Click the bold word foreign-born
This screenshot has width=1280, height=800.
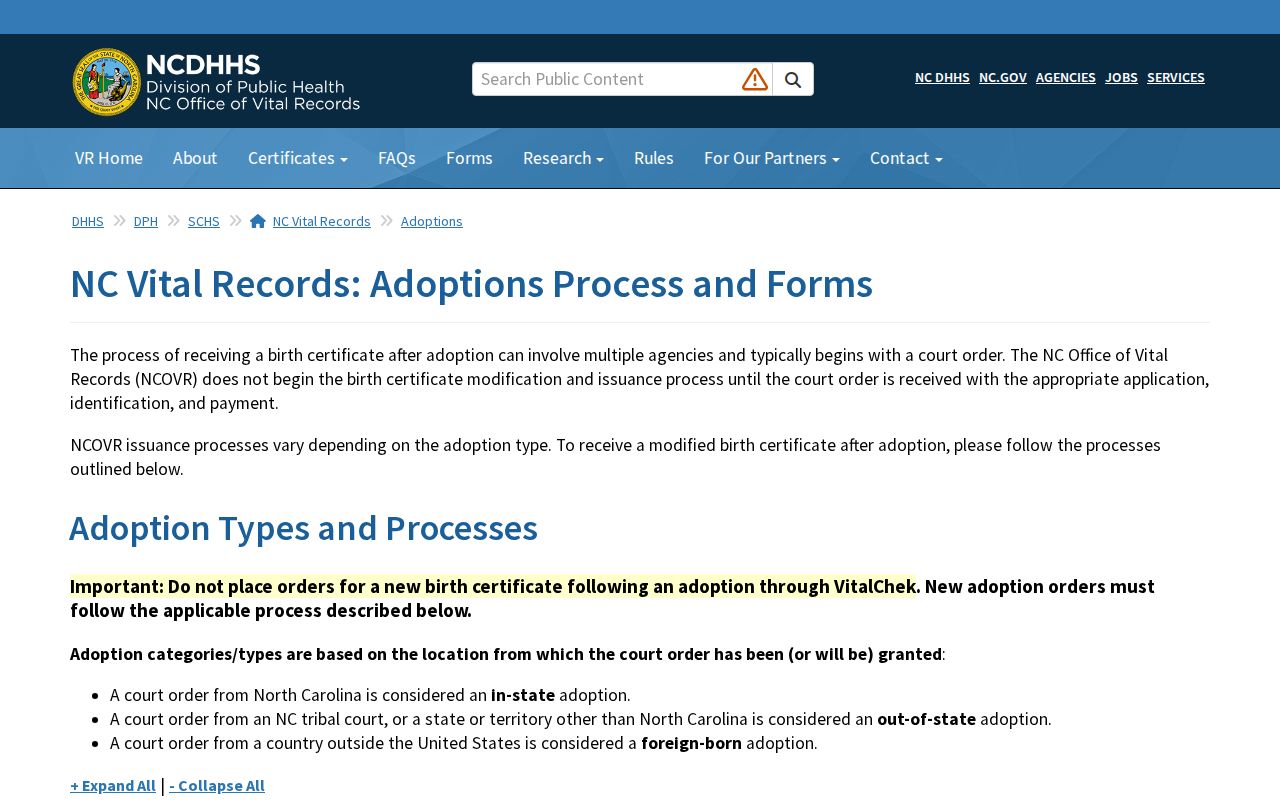[x=692, y=743]
